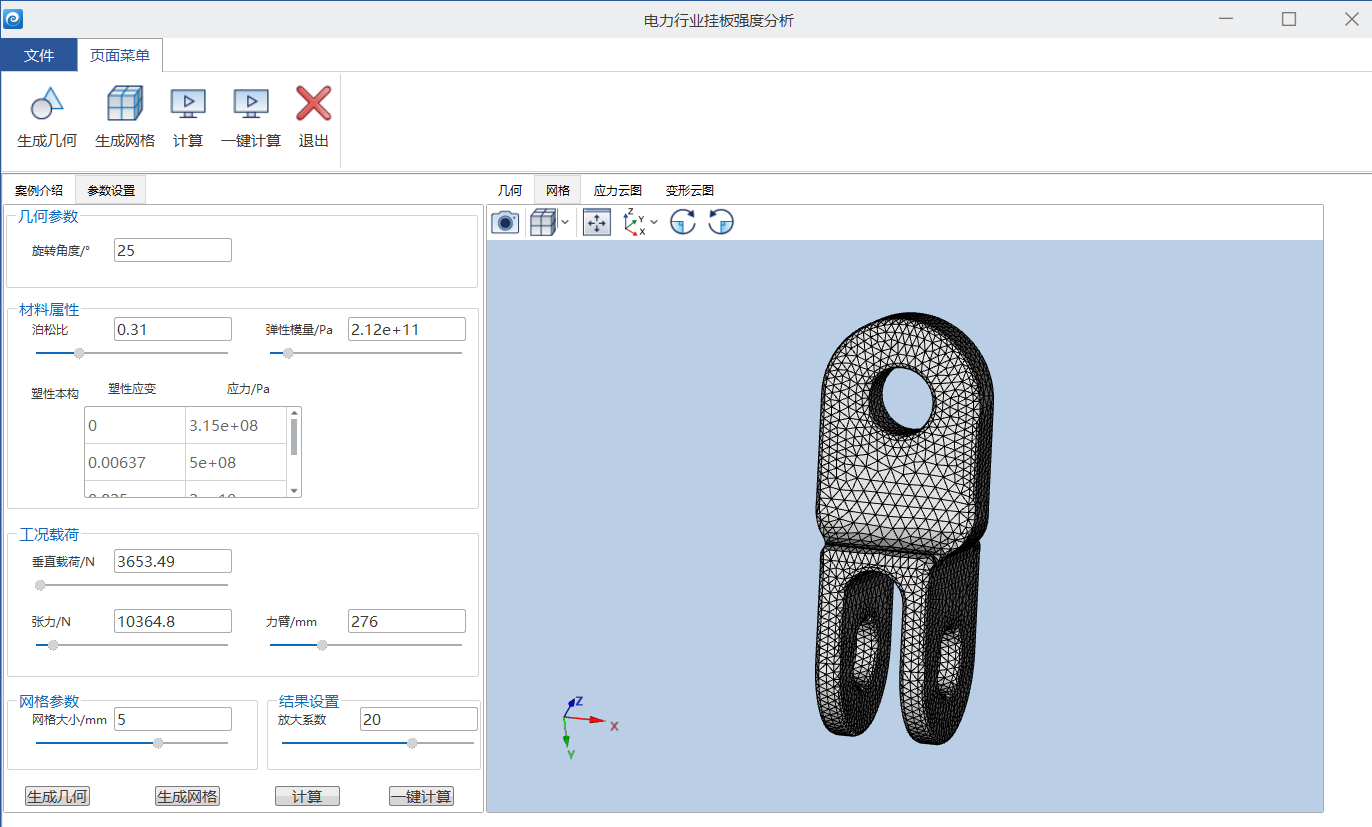
Task: Click the 放大系数 input field
Action: click(419, 719)
